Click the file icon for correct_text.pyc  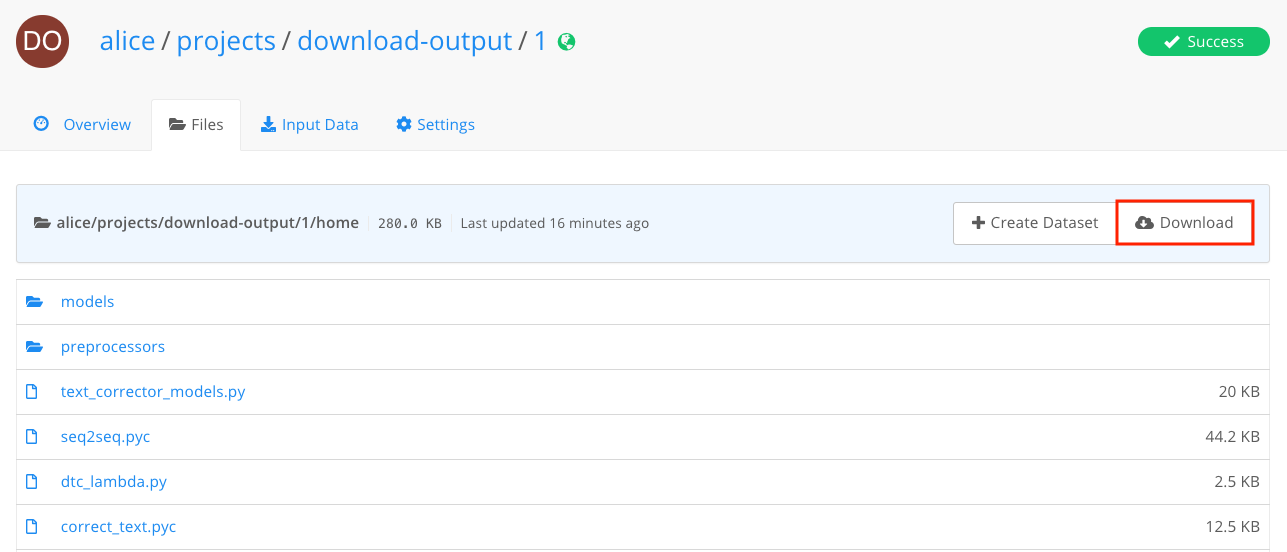coord(32,527)
